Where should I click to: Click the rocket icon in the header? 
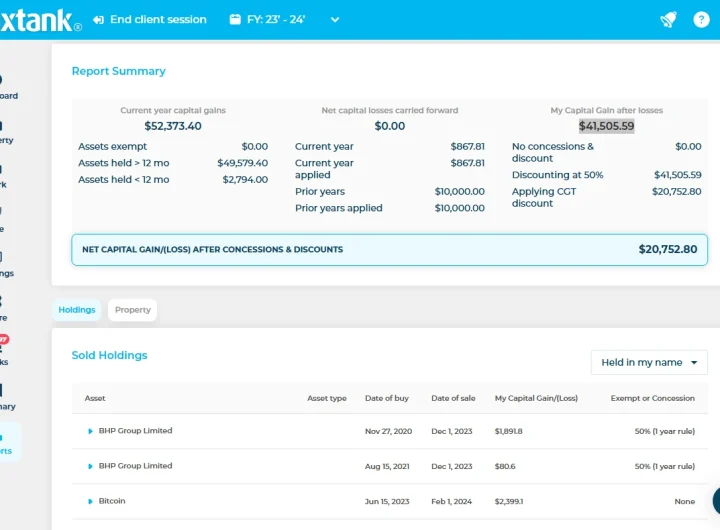[x=668, y=20]
